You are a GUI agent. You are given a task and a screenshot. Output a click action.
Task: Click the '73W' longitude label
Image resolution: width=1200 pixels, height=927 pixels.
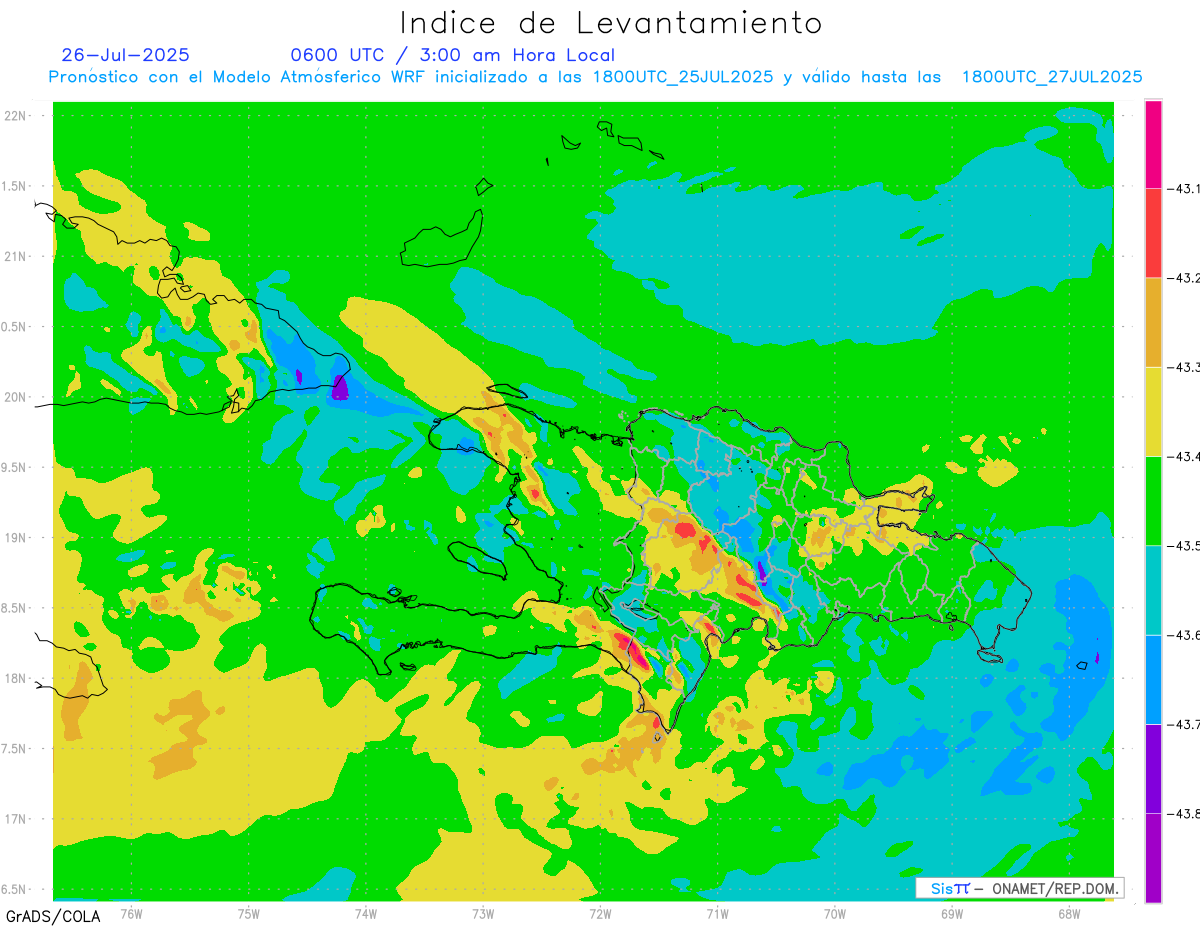tap(483, 914)
